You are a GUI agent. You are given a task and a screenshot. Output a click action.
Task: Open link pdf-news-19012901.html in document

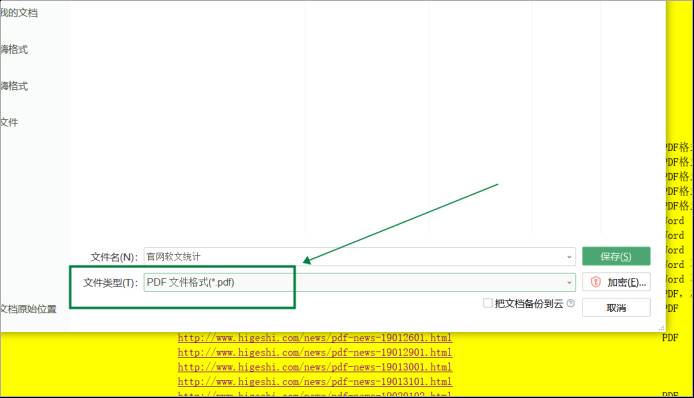pyautogui.click(x=315, y=352)
